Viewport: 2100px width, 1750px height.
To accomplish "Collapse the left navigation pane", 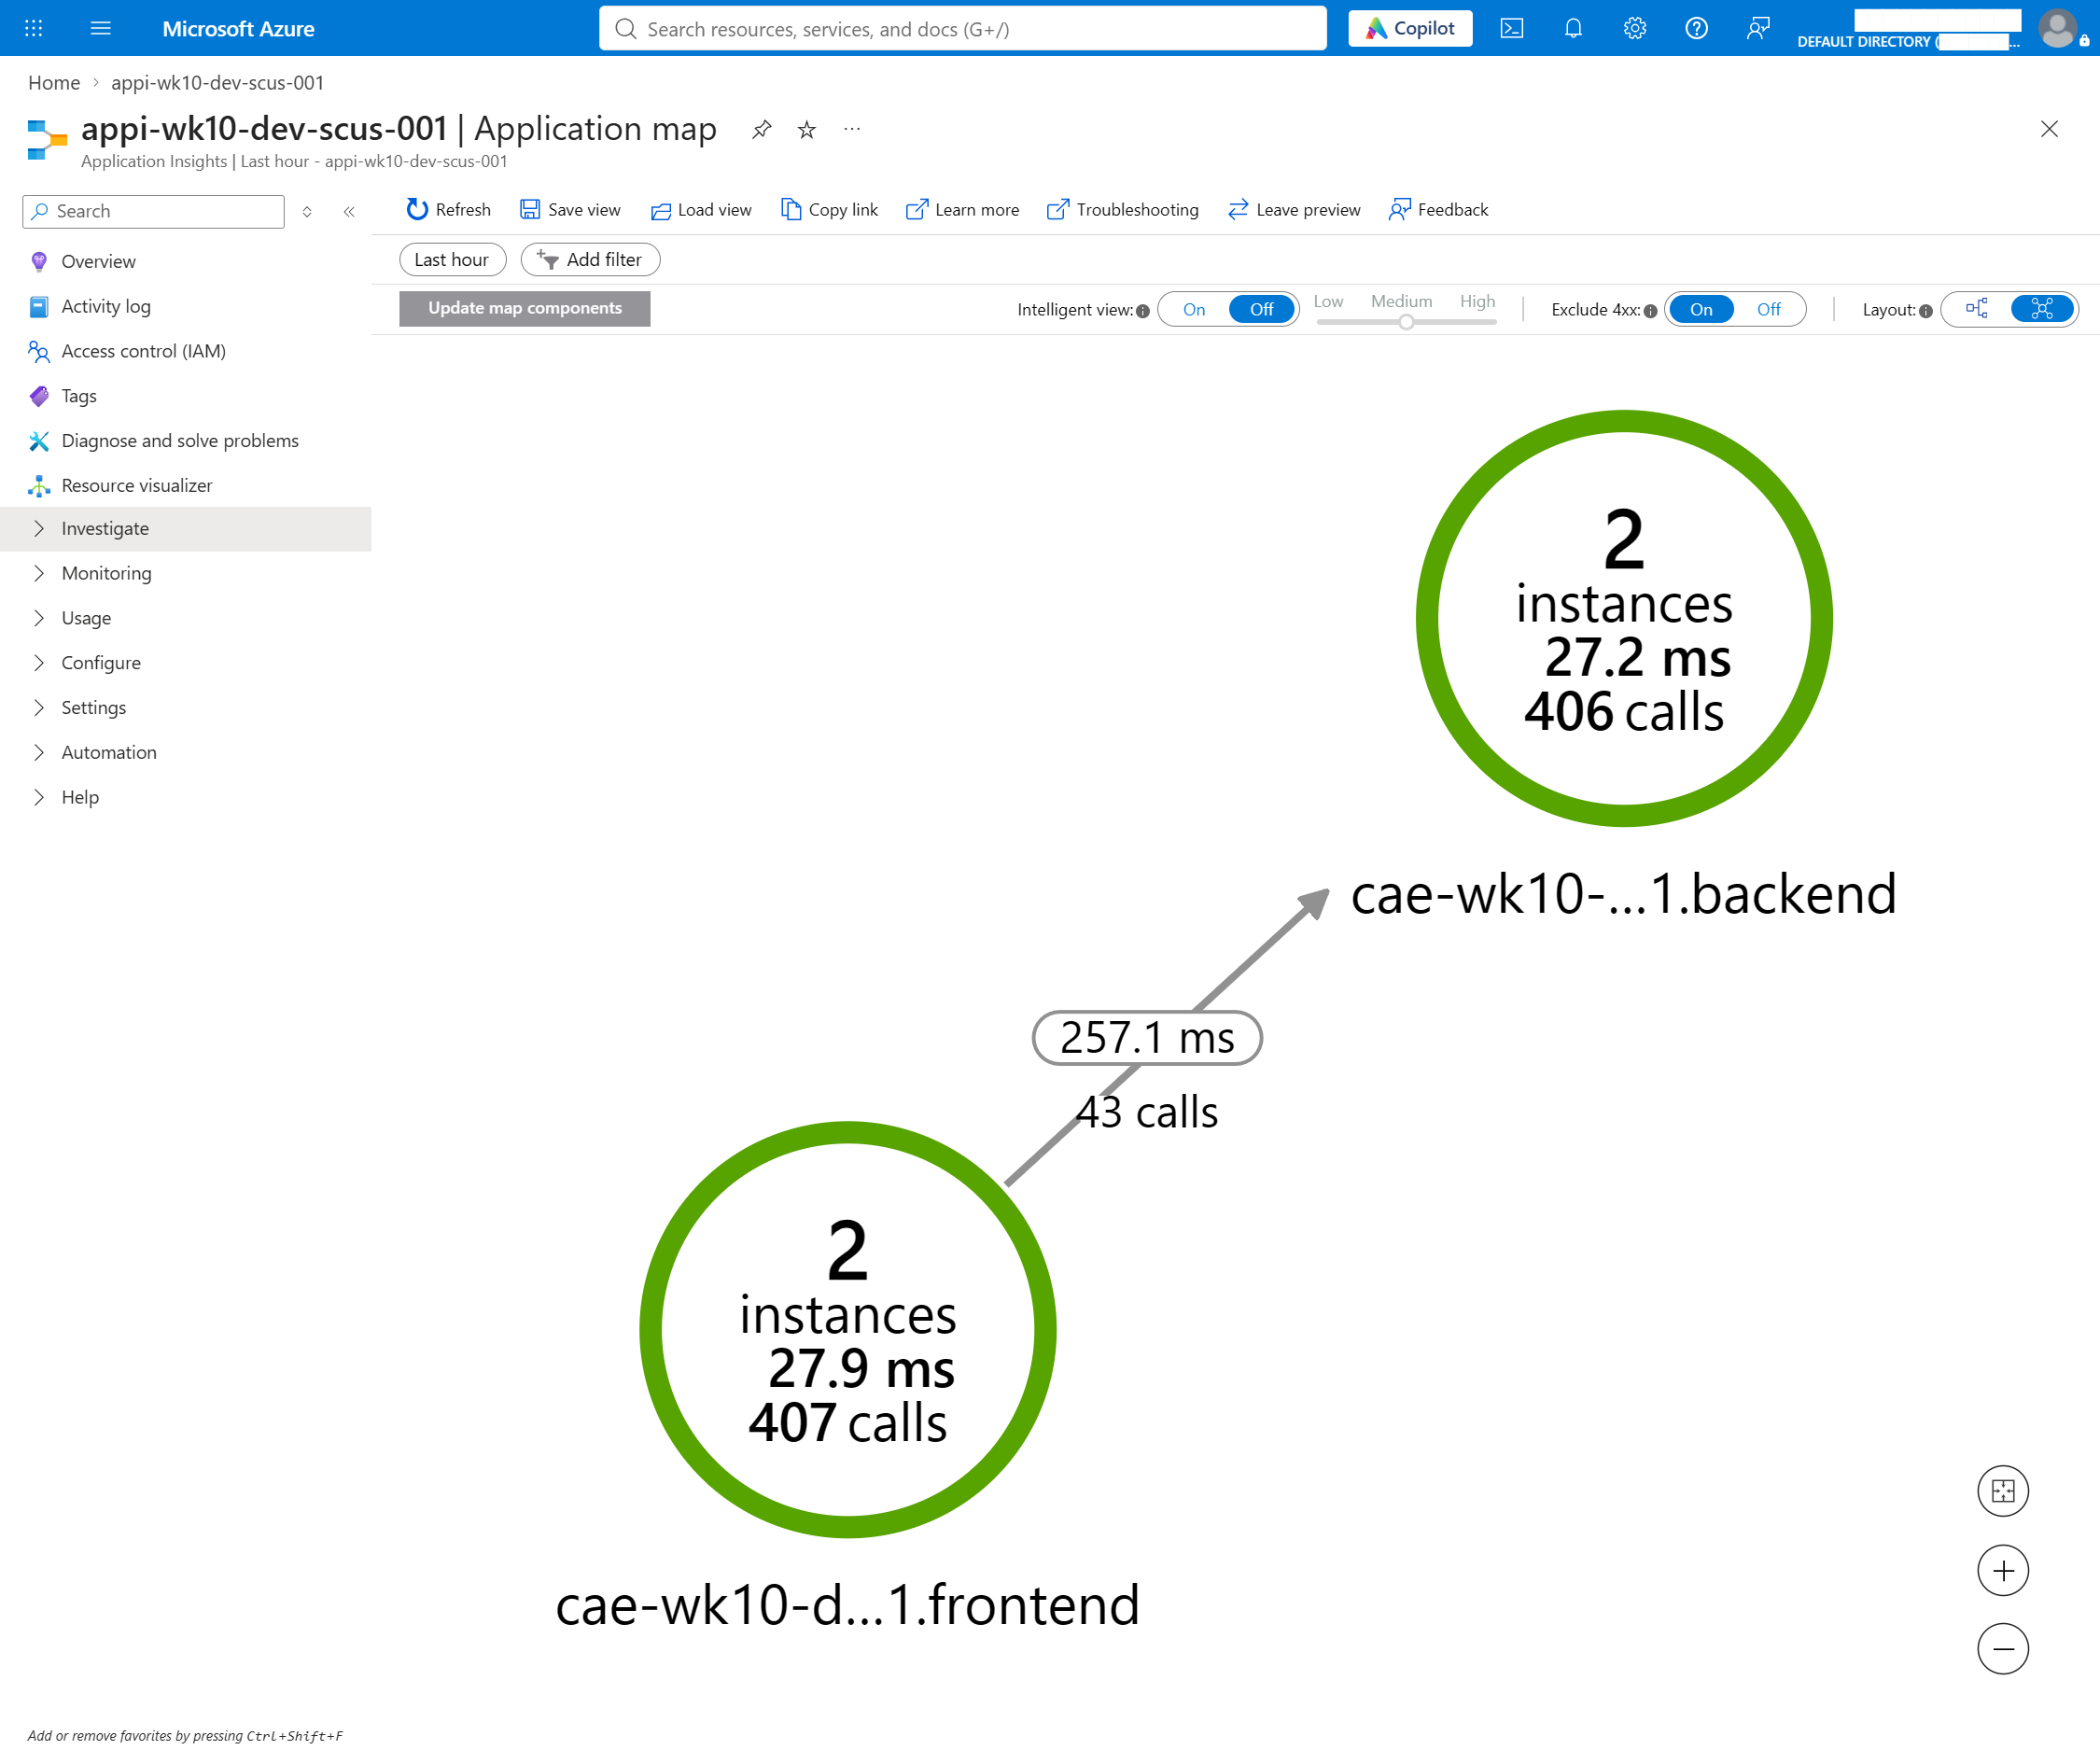I will (349, 211).
